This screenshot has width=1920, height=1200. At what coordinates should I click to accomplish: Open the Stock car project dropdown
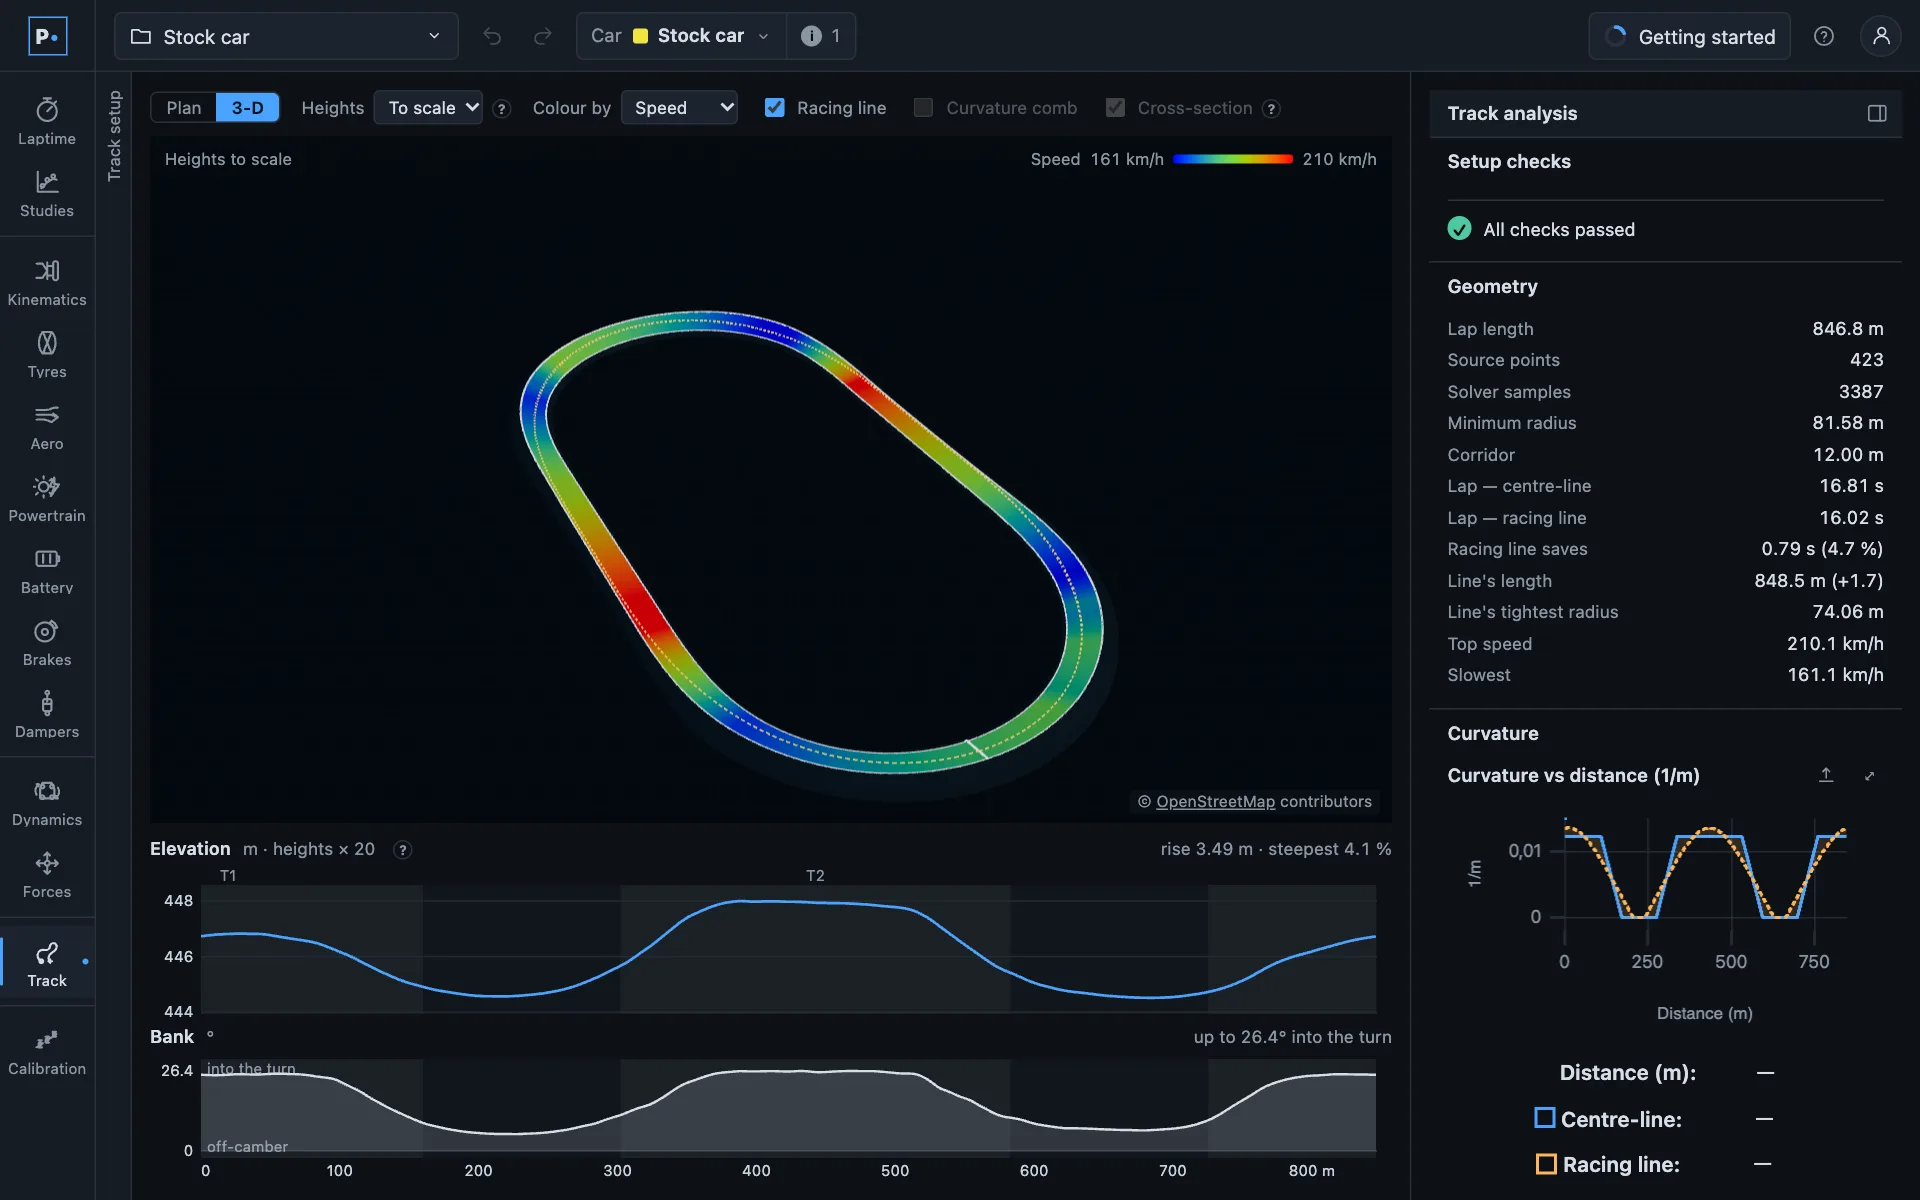coord(286,36)
